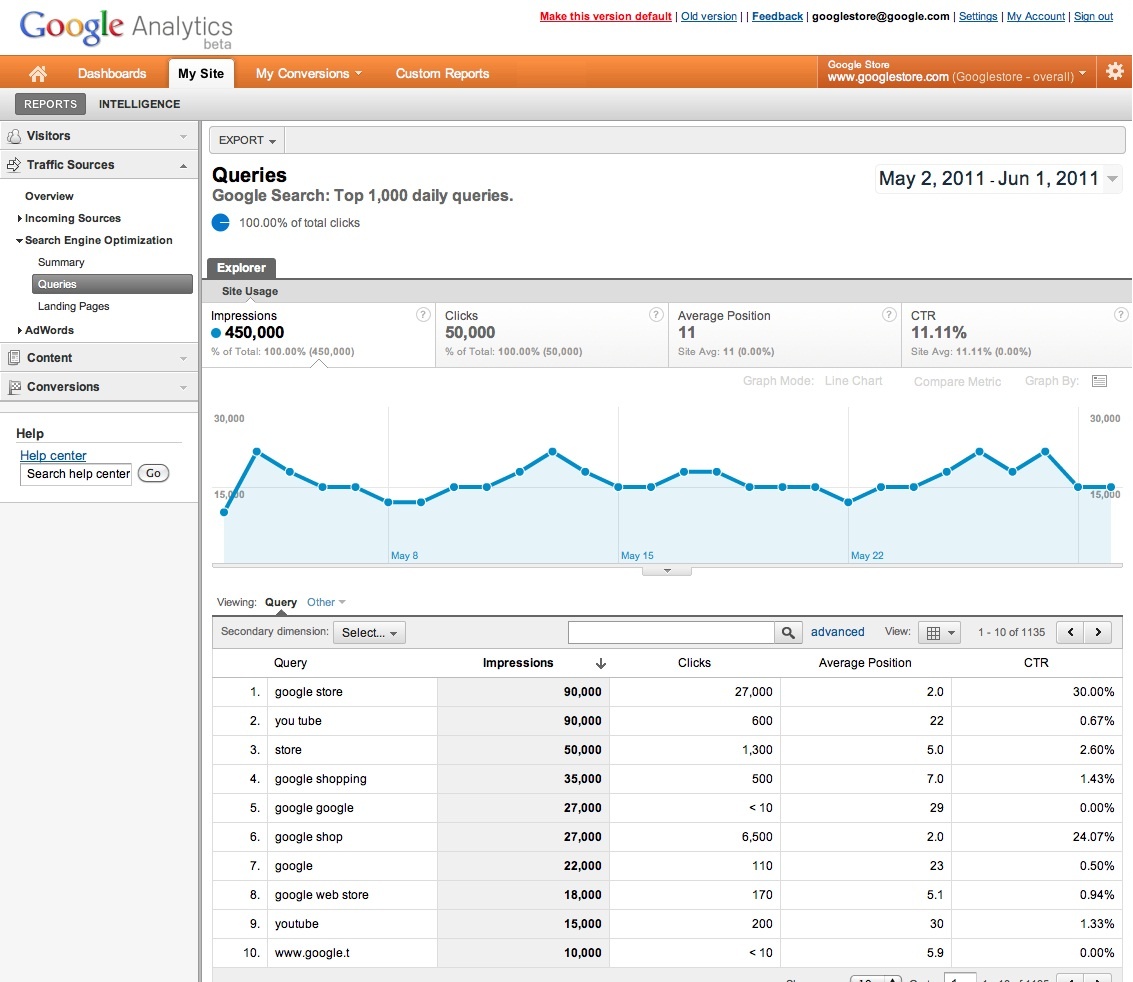Image resolution: width=1133 pixels, height=982 pixels.
Task: Expand the Content section
Action: point(184,358)
